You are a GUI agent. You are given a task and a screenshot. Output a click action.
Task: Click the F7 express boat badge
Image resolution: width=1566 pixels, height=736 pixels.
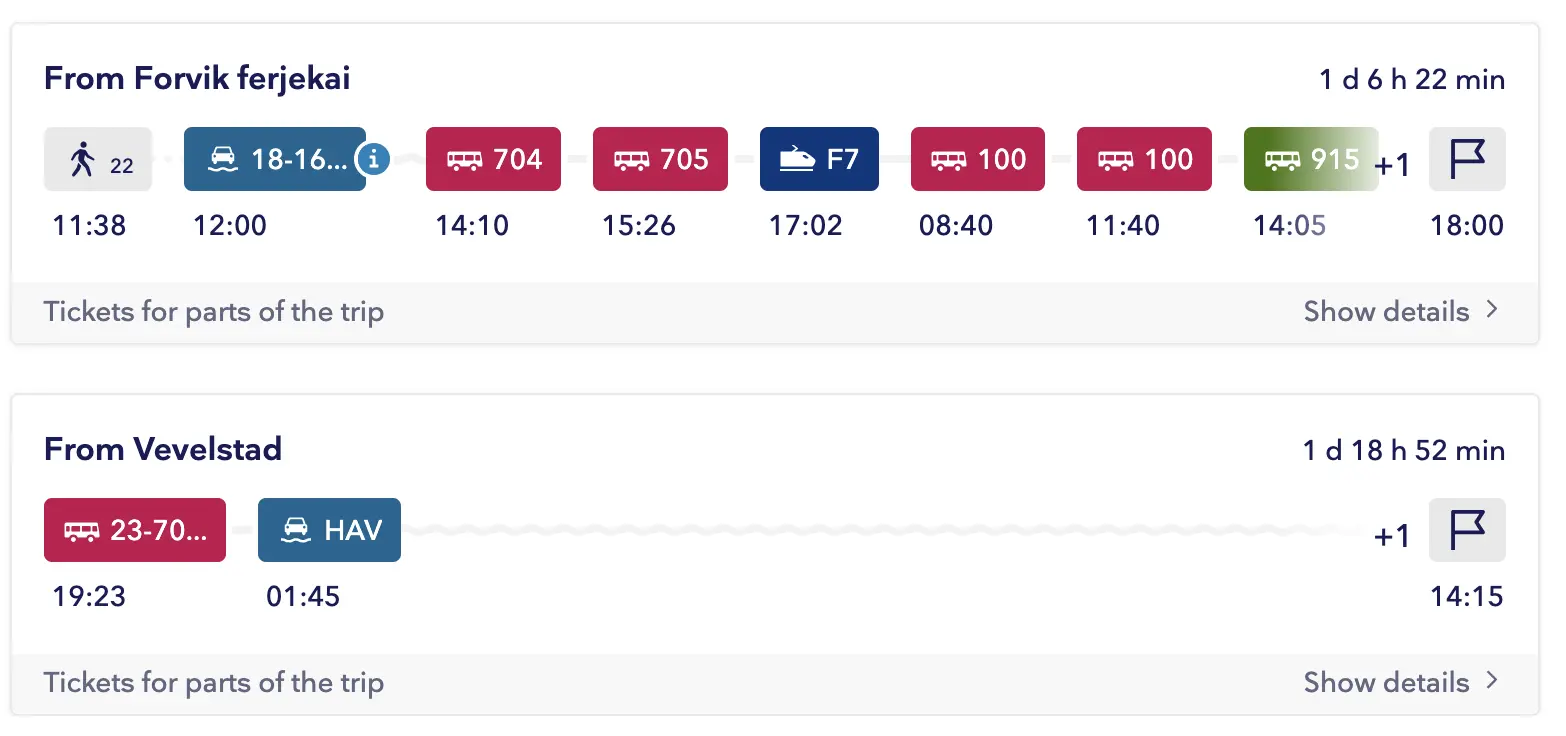[819, 159]
